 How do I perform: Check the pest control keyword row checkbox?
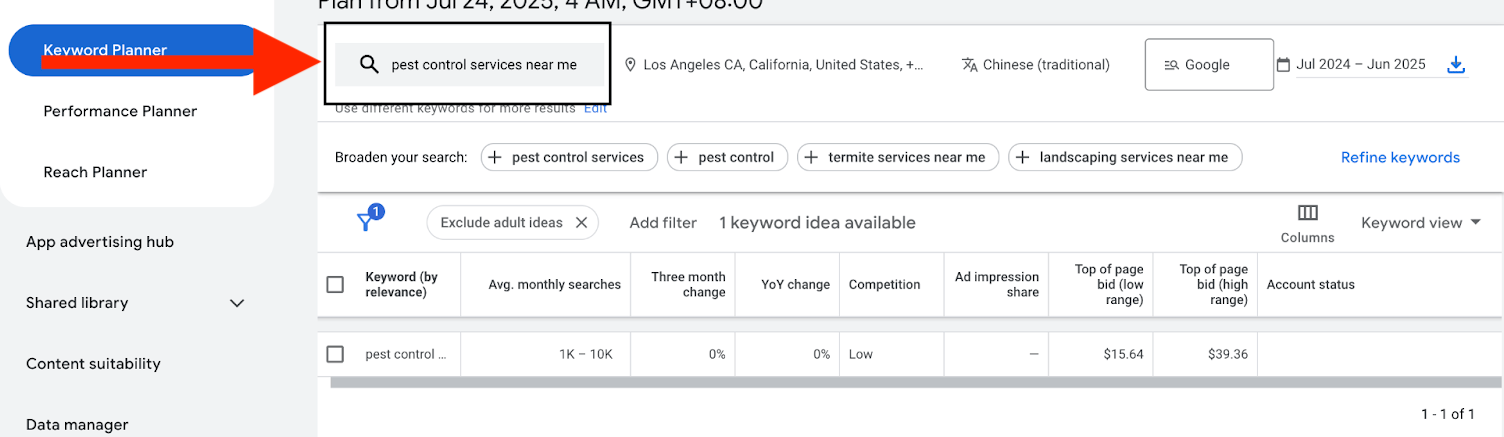click(335, 354)
